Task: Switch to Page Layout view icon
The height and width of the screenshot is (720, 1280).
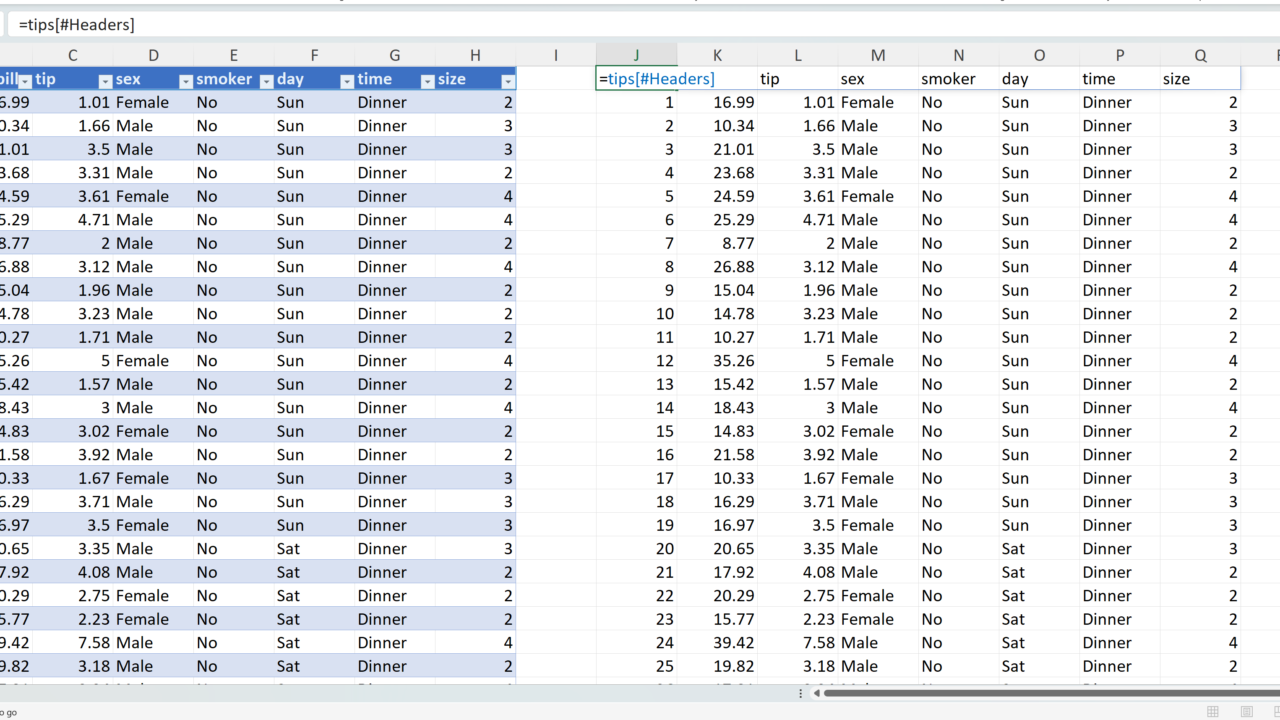Action: (x=1246, y=712)
